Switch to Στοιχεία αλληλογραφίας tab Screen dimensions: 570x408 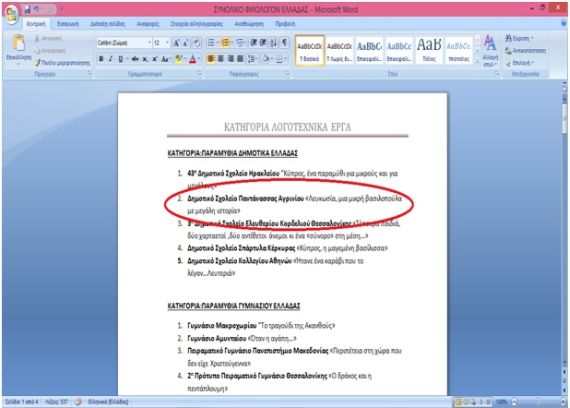(x=197, y=24)
